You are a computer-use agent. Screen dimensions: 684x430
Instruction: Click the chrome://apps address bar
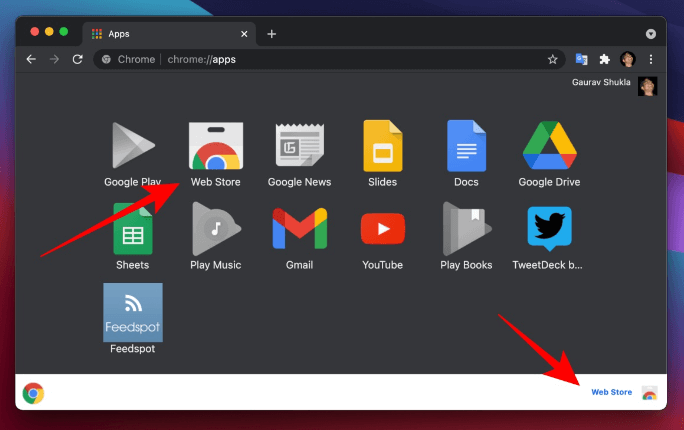click(329, 59)
